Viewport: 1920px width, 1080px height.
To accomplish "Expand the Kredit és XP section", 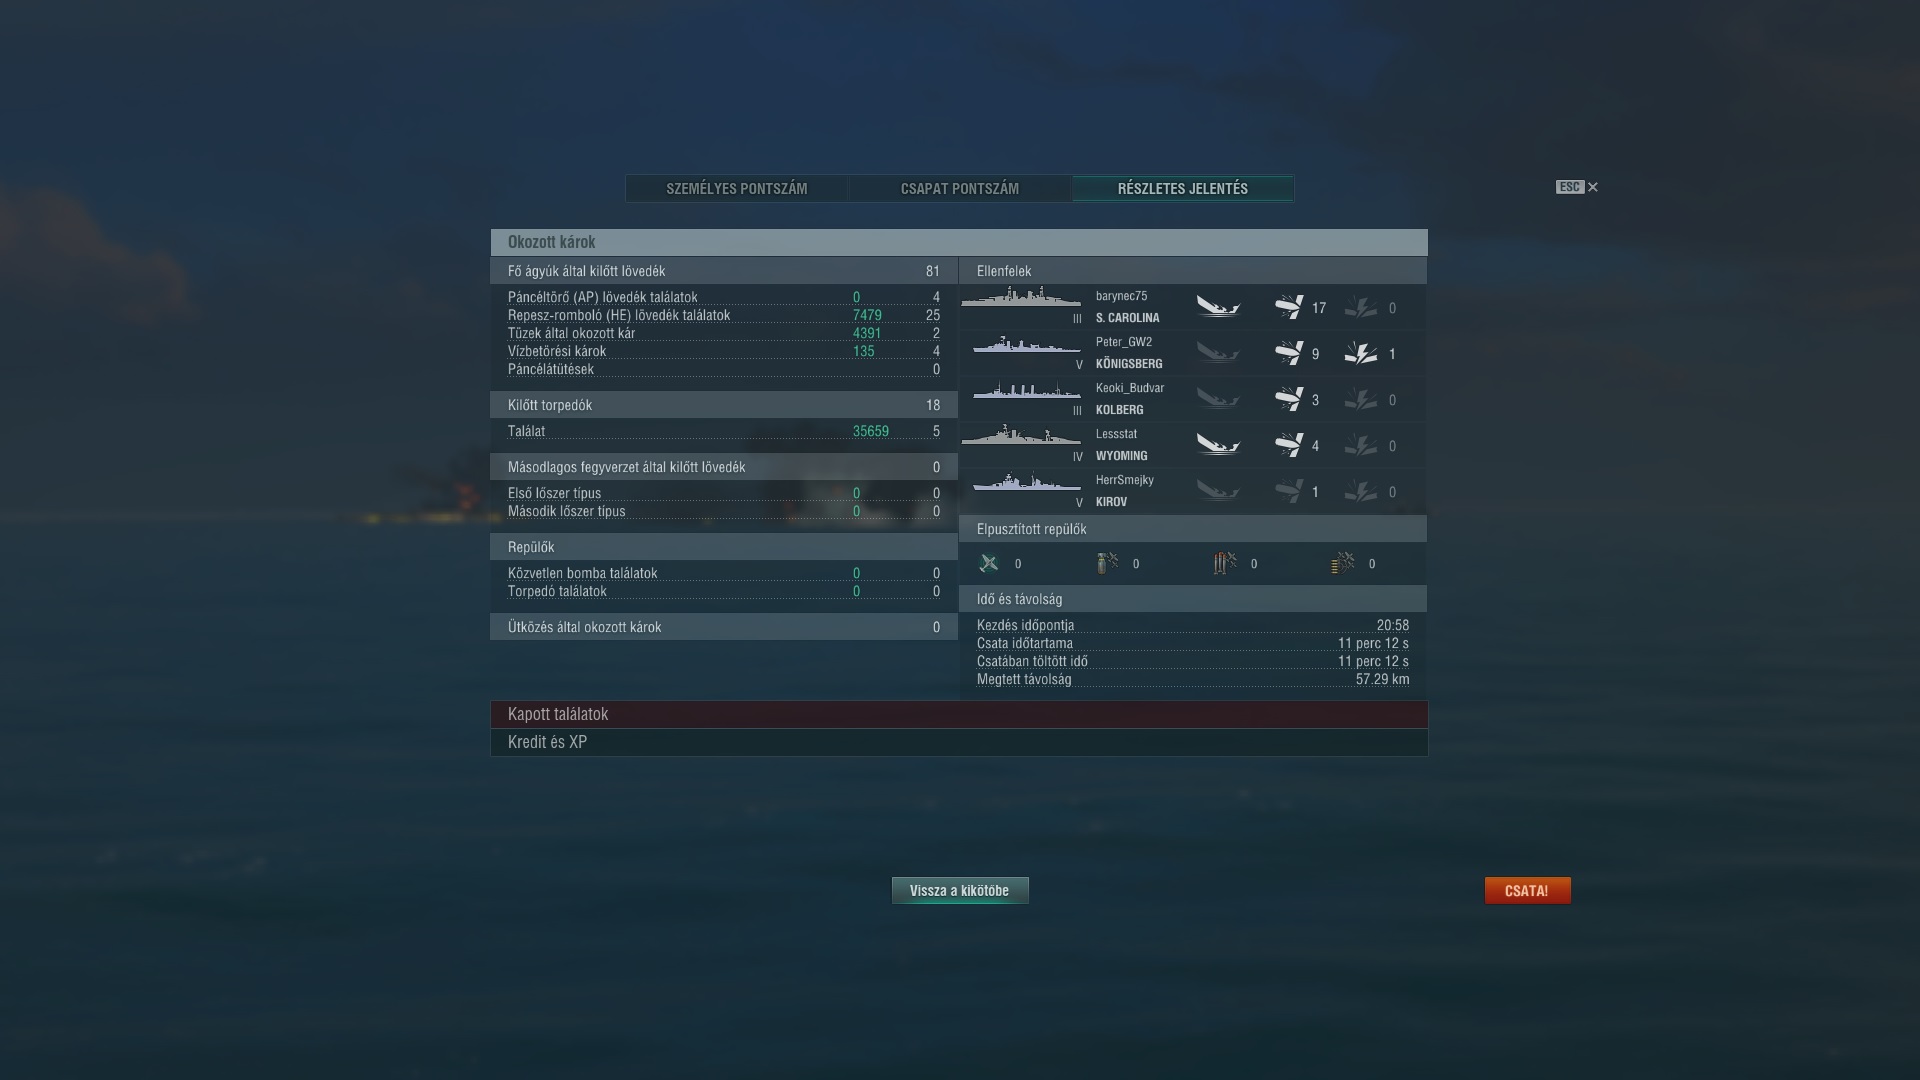I will 959,742.
